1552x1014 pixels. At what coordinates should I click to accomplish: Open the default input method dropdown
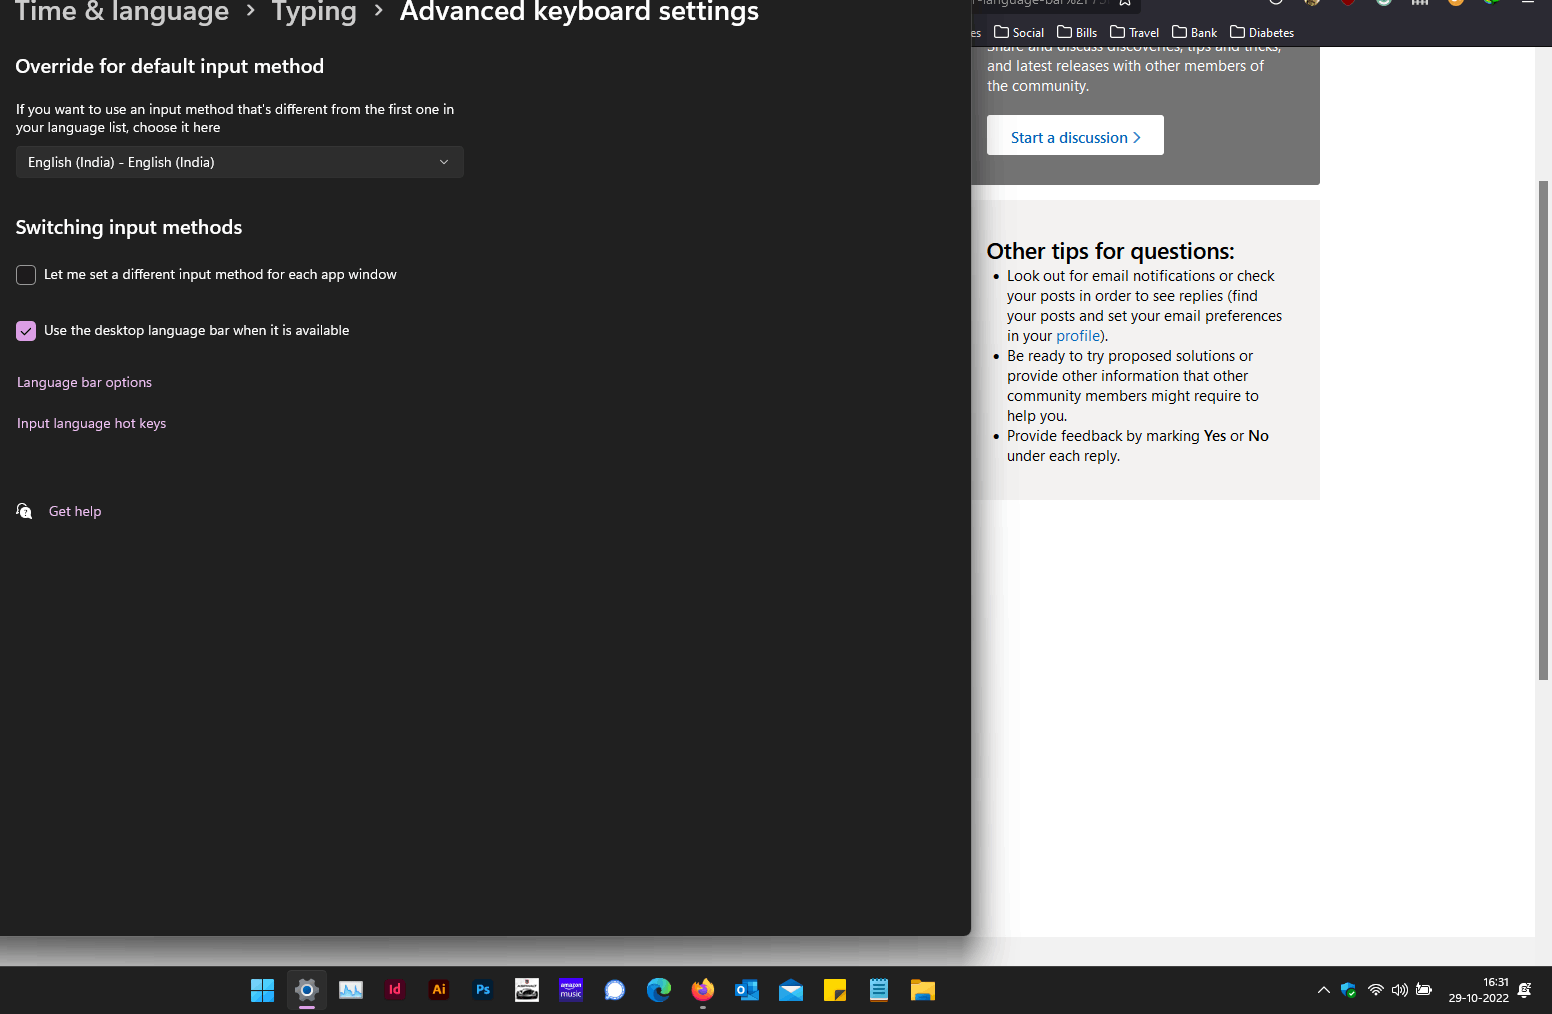(240, 162)
